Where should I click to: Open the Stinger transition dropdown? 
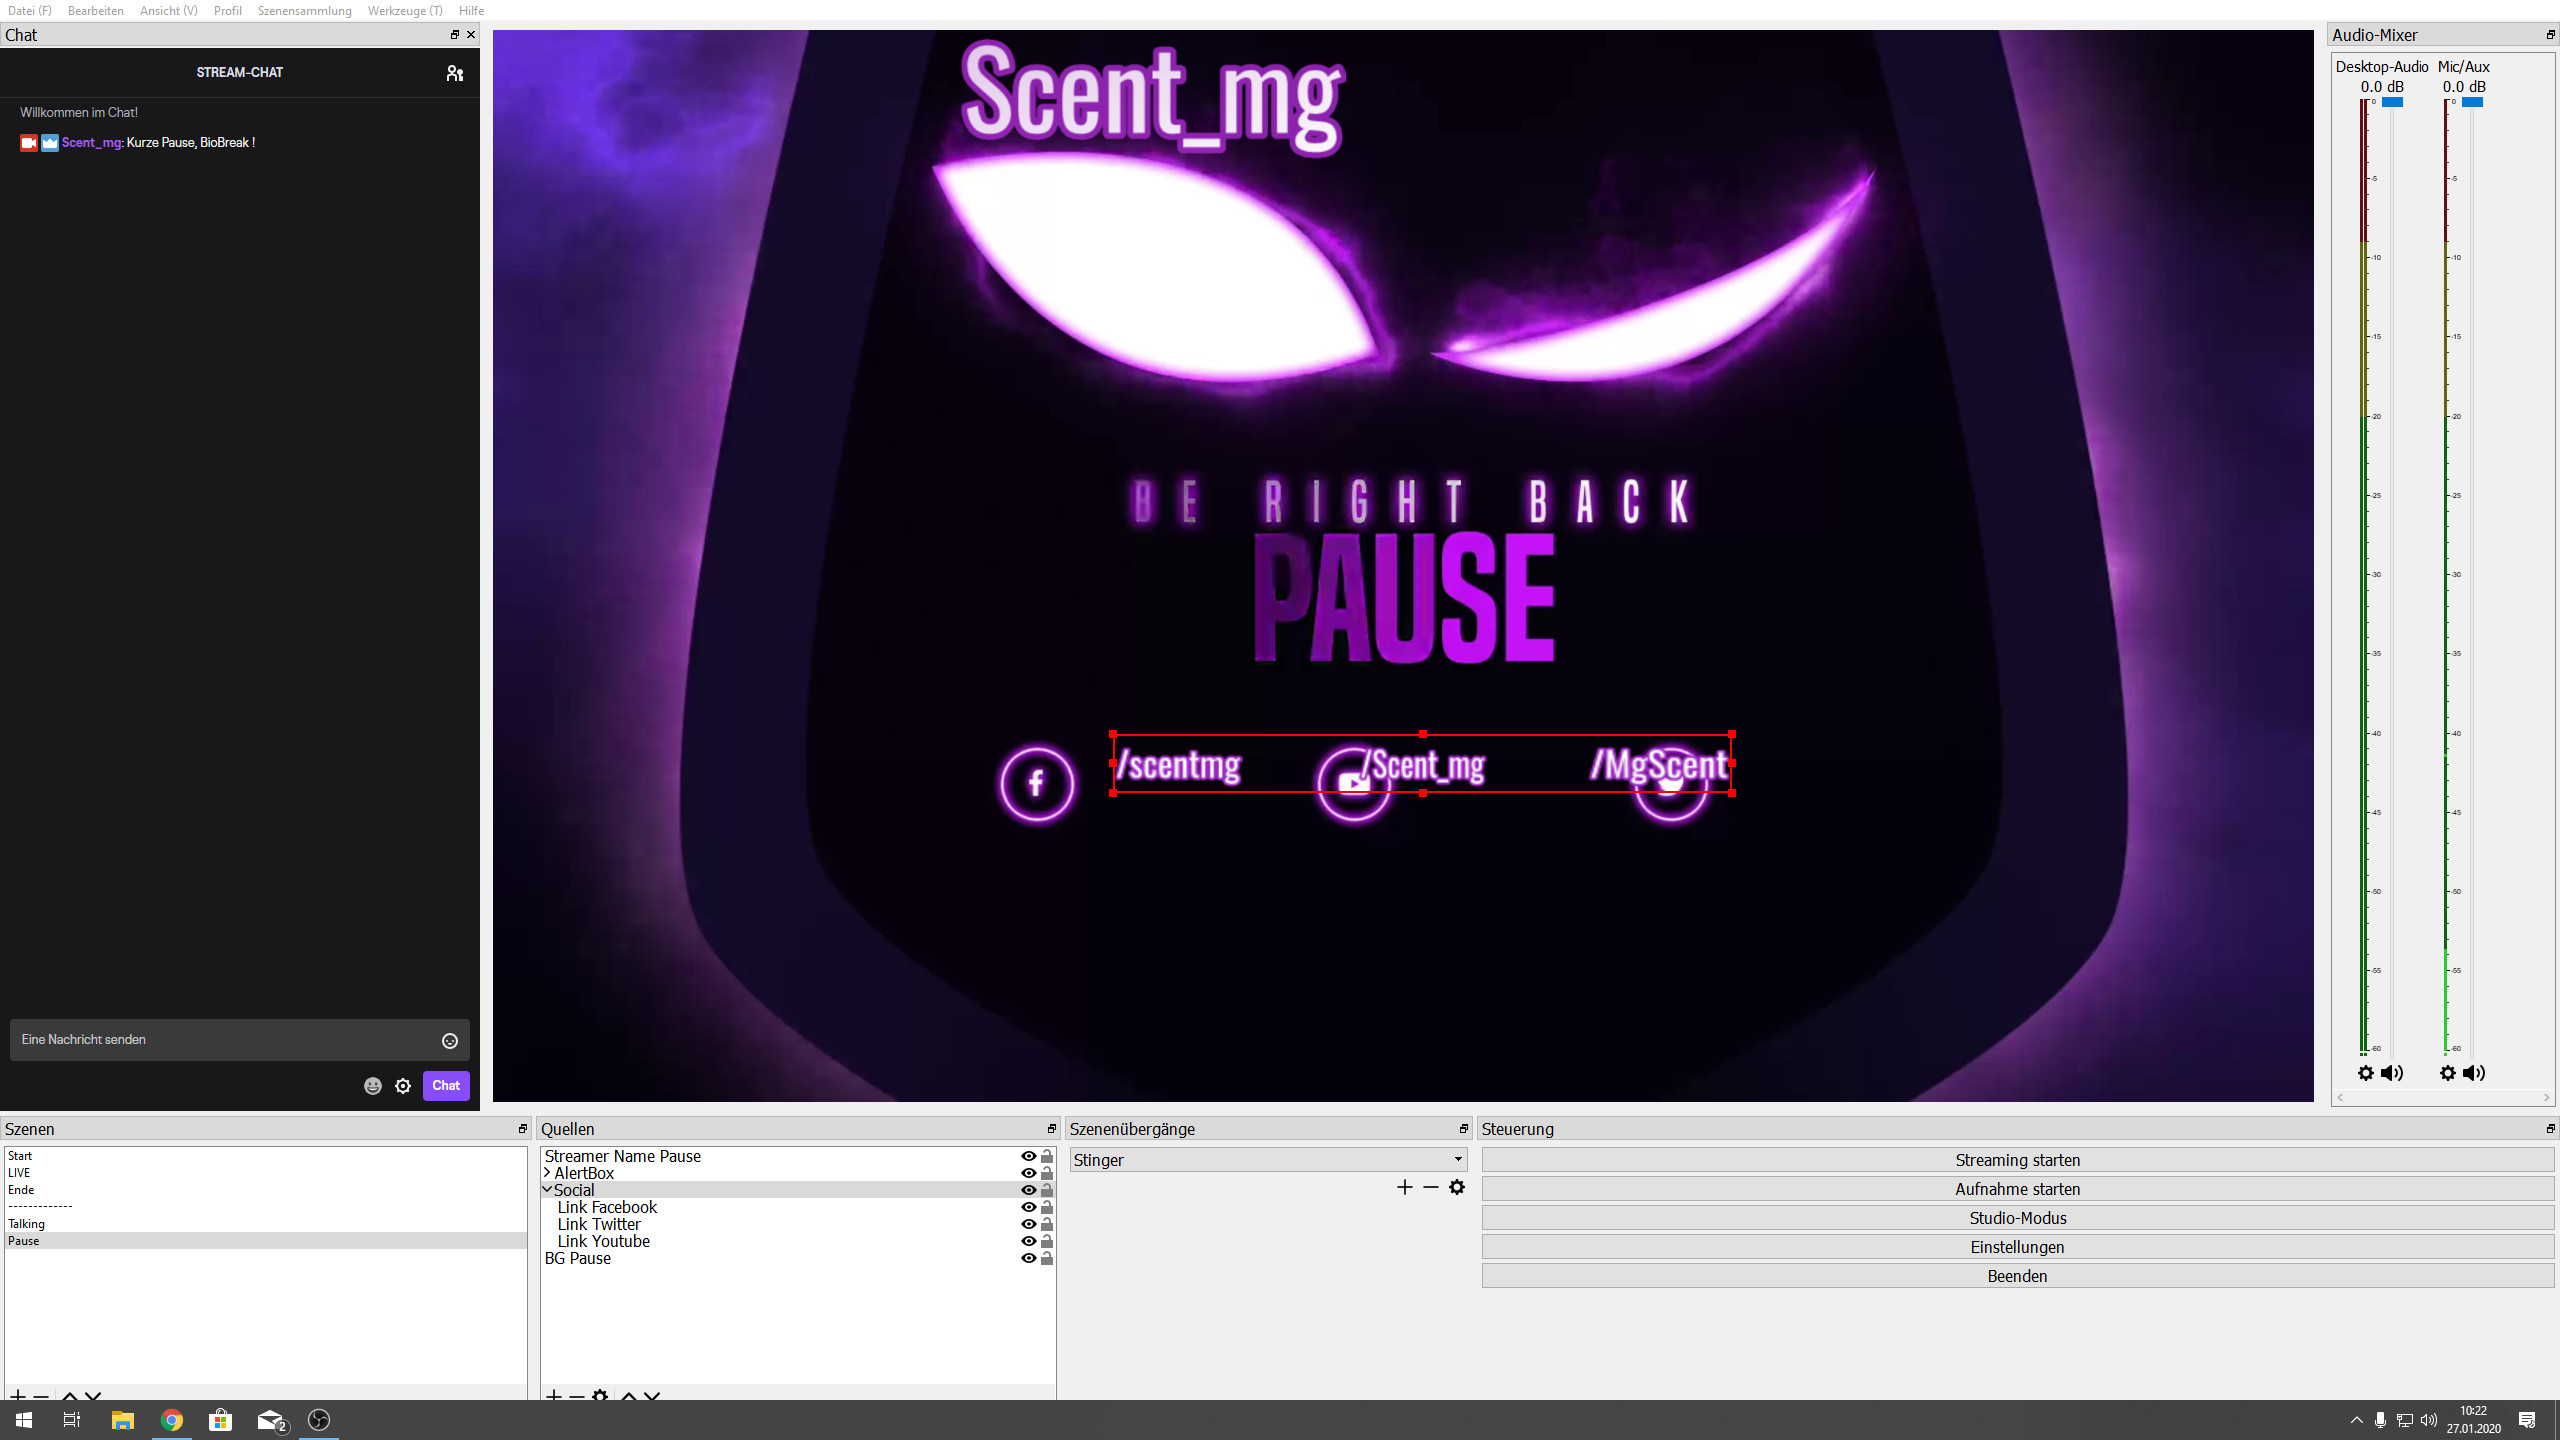tap(1267, 1160)
